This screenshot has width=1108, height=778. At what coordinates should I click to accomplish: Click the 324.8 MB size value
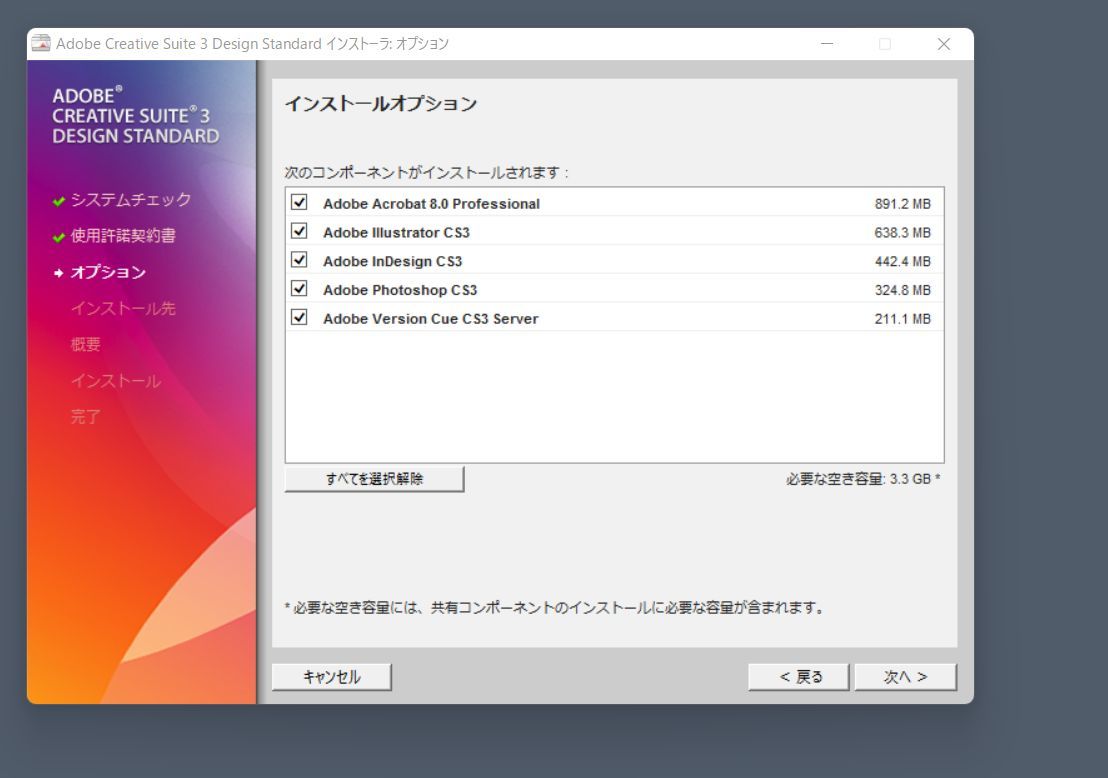click(x=902, y=290)
